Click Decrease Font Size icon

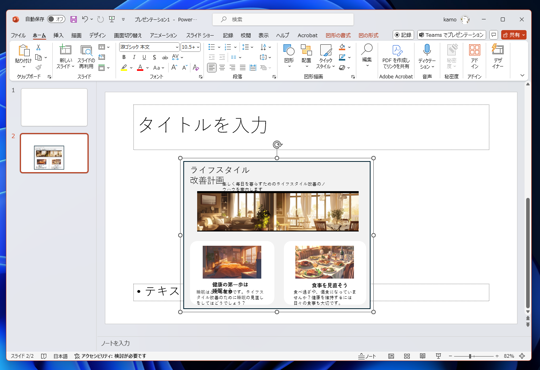click(184, 68)
